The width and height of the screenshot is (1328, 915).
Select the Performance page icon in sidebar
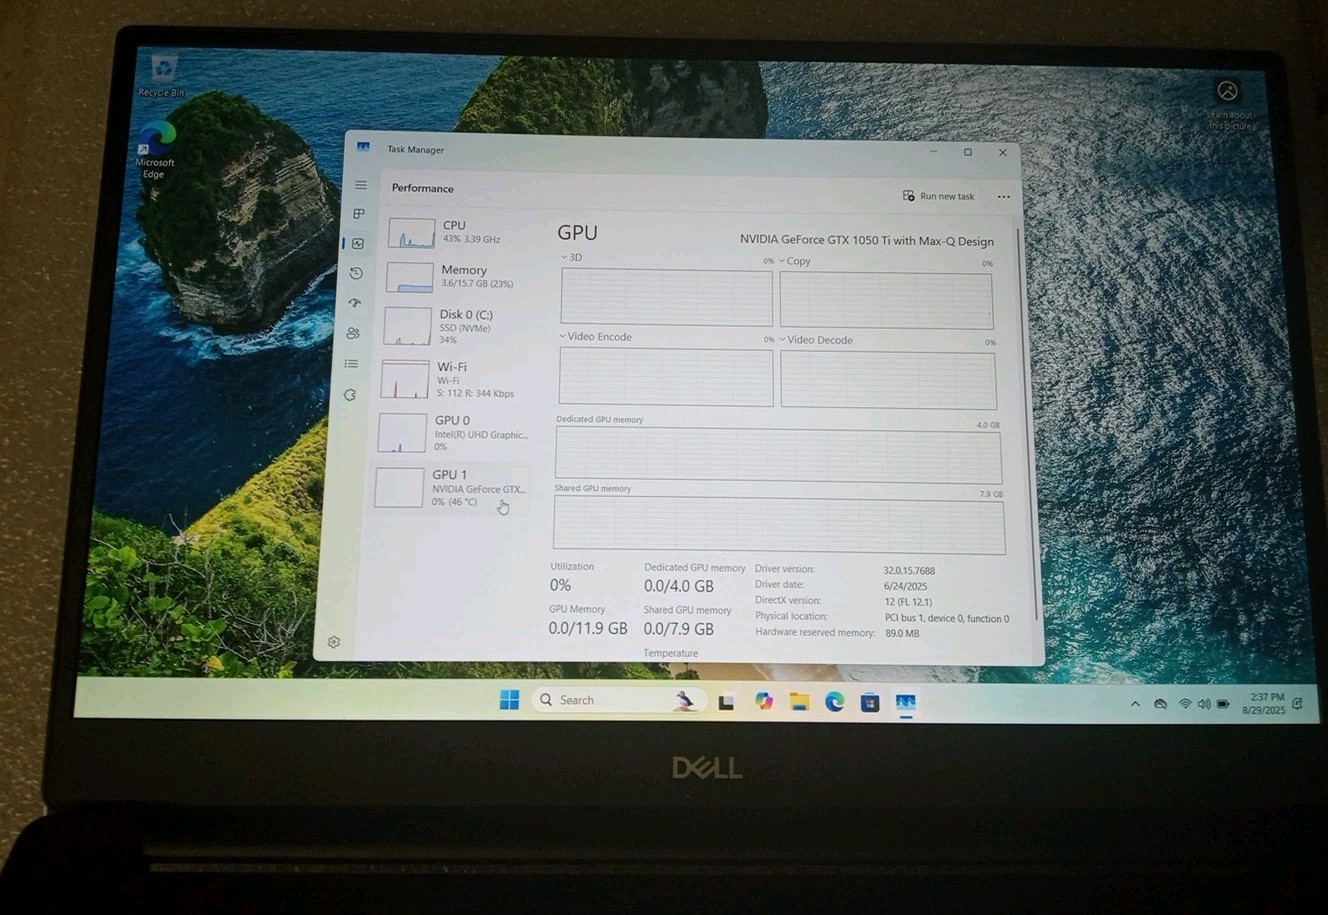(358, 243)
